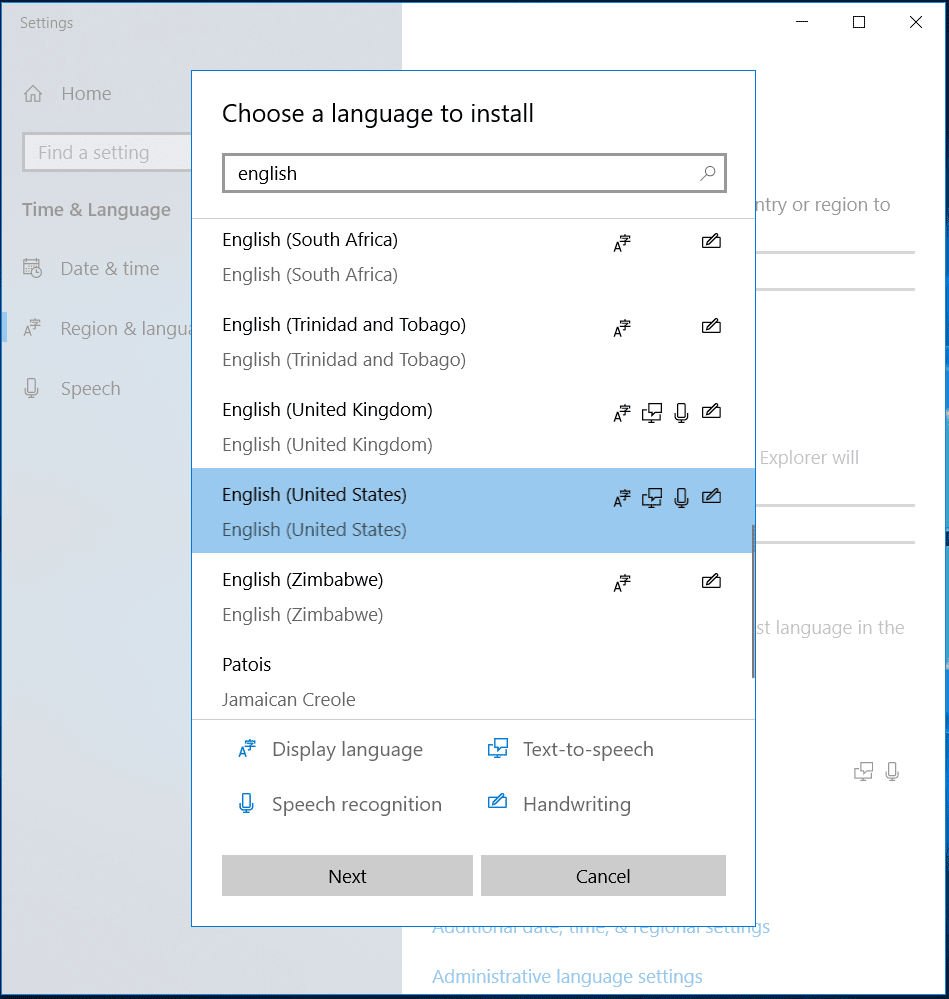Click handwriting icon on English (Trinidad and Tobago)

coord(711,326)
